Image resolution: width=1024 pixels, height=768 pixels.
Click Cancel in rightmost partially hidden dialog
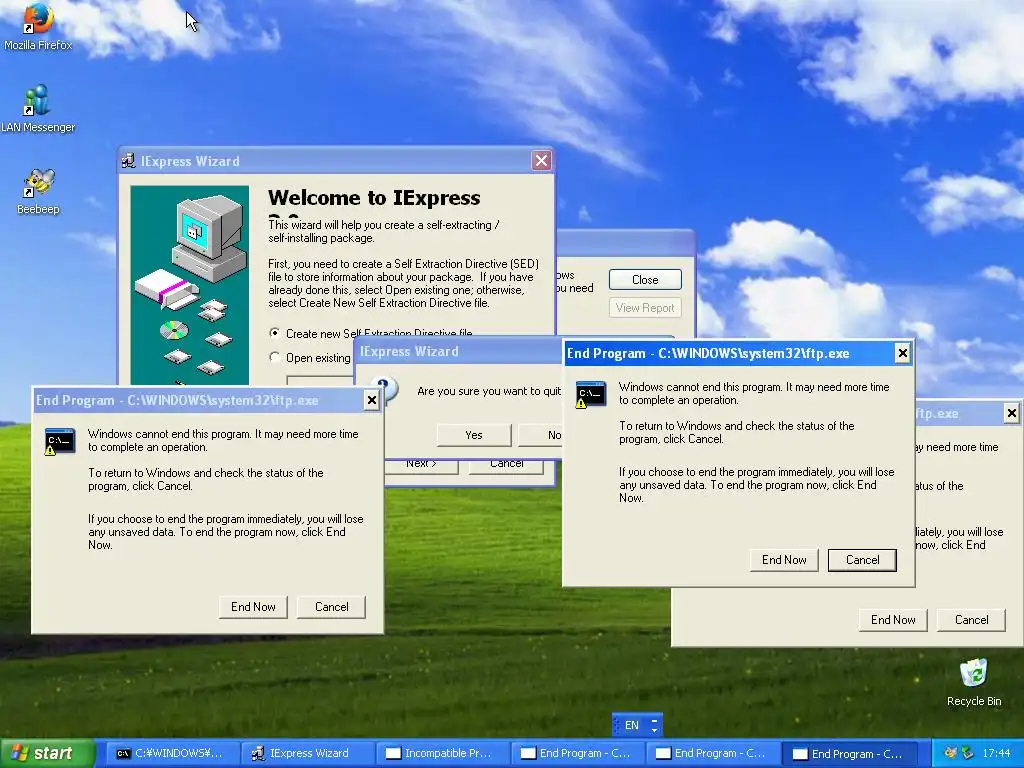point(972,620)
